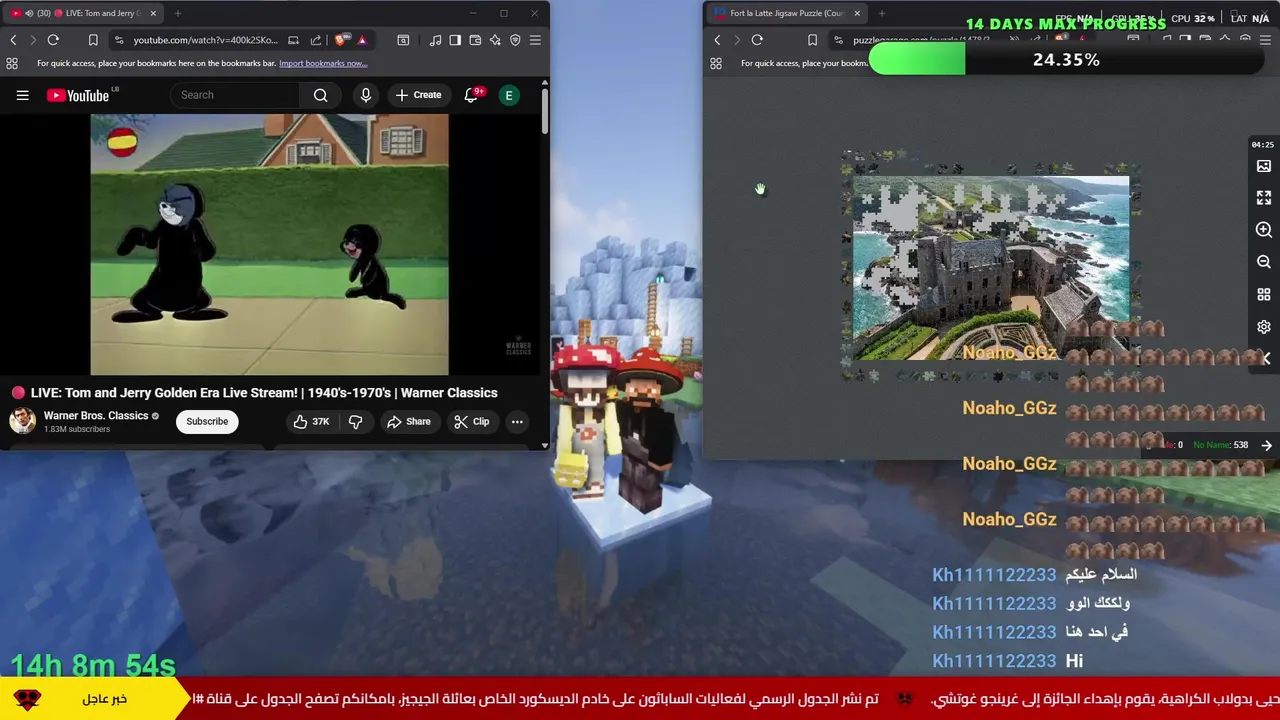The height and width of the screenshot is (720, 1280).
Task: Click share icon in YouTube address bar
Action: pyautogui.click(x=316, y=40)
